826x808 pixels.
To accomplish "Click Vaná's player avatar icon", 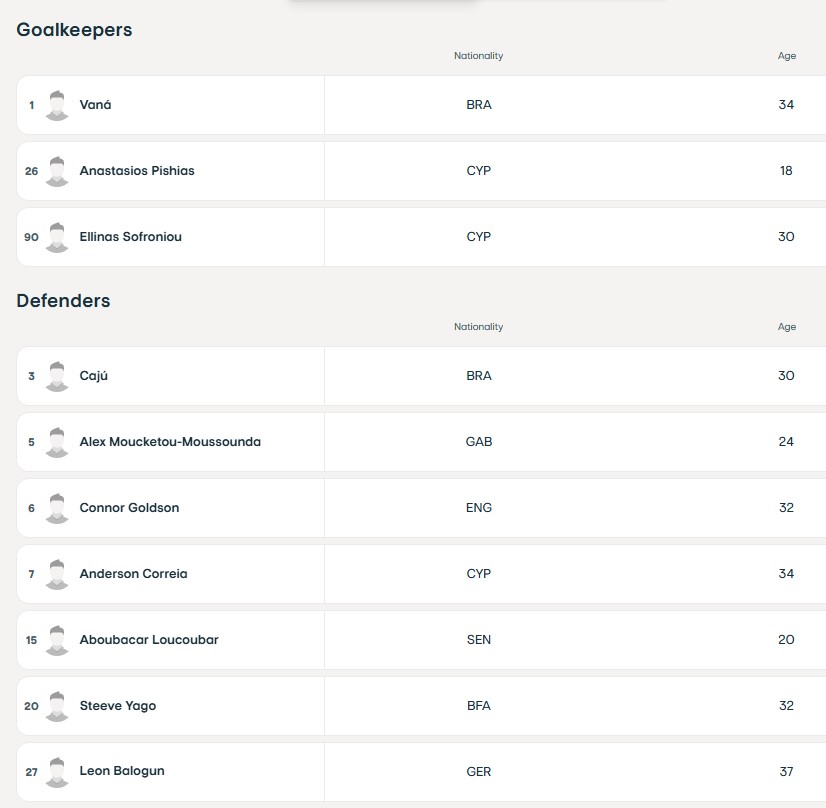I will (57, 105).
